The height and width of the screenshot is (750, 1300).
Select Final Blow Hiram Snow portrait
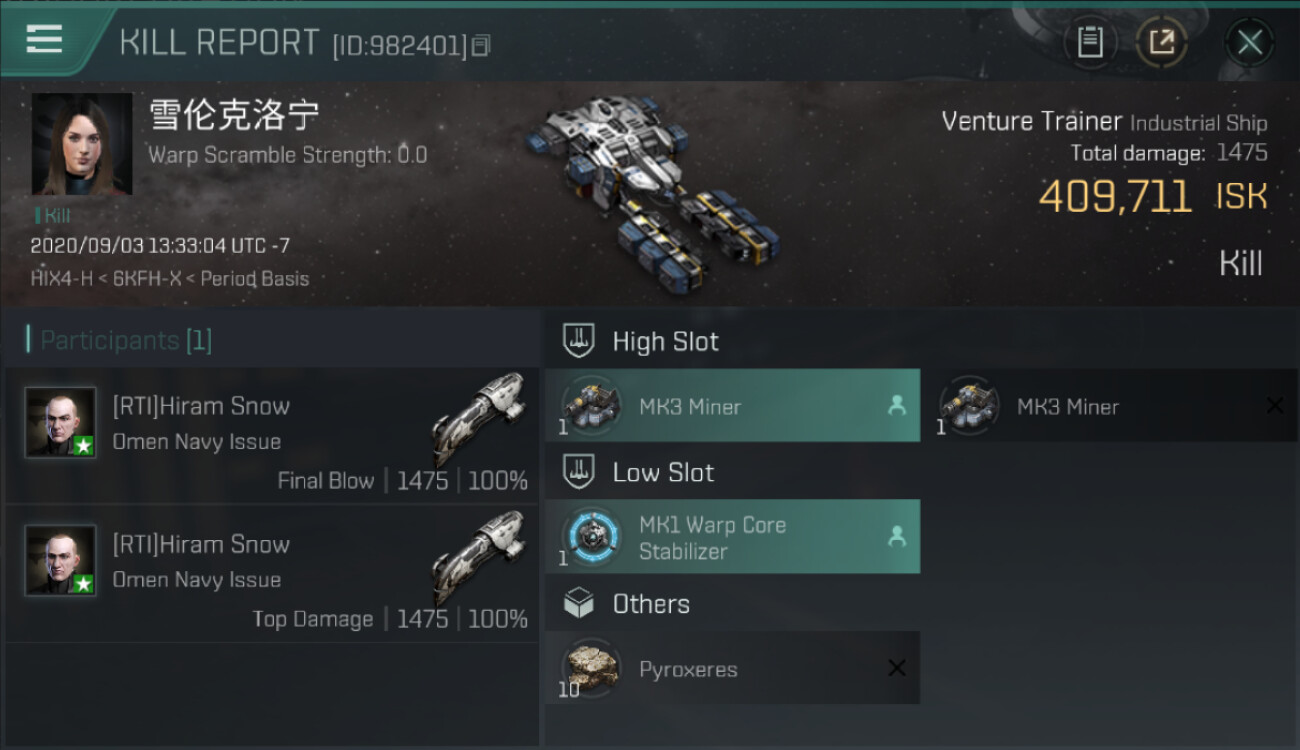tap(61, 423)
